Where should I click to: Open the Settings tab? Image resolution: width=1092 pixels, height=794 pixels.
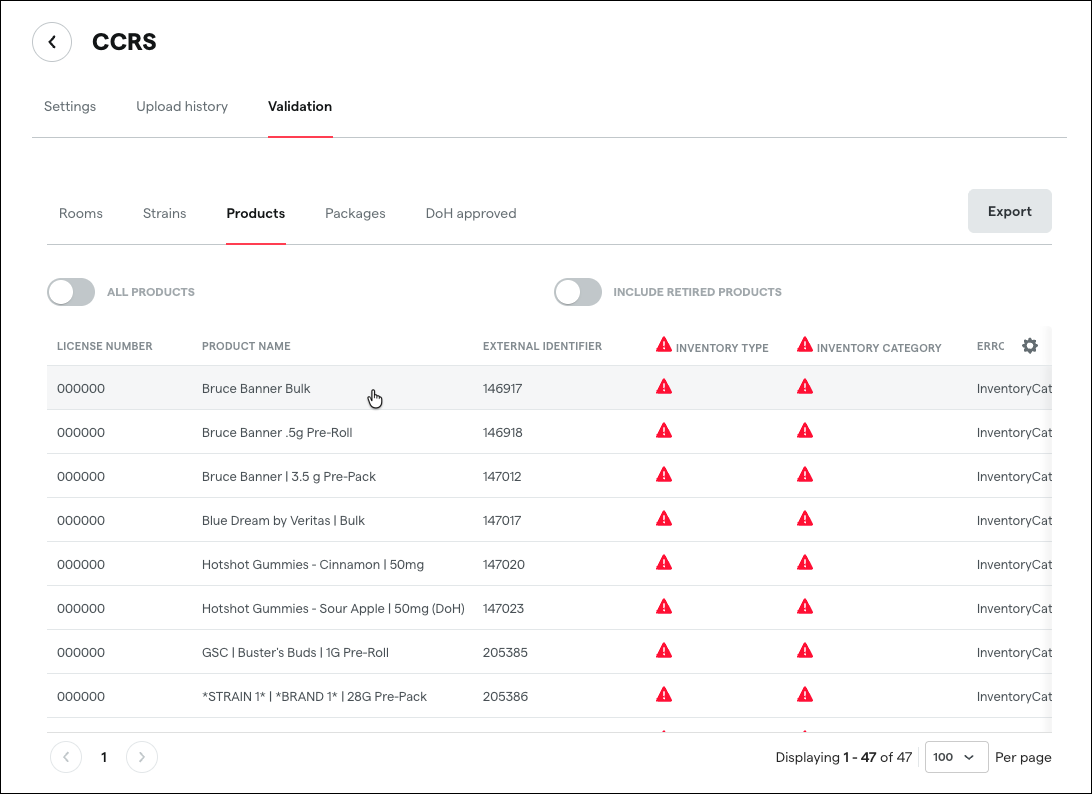pos(70,107)
